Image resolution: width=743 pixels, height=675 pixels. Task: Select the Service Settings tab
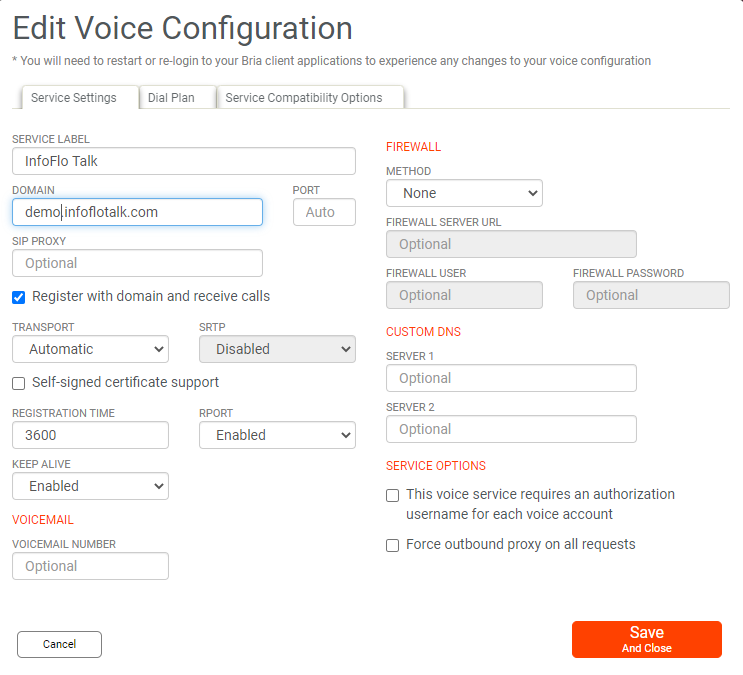pyautogui.click(x=74, y=98)
